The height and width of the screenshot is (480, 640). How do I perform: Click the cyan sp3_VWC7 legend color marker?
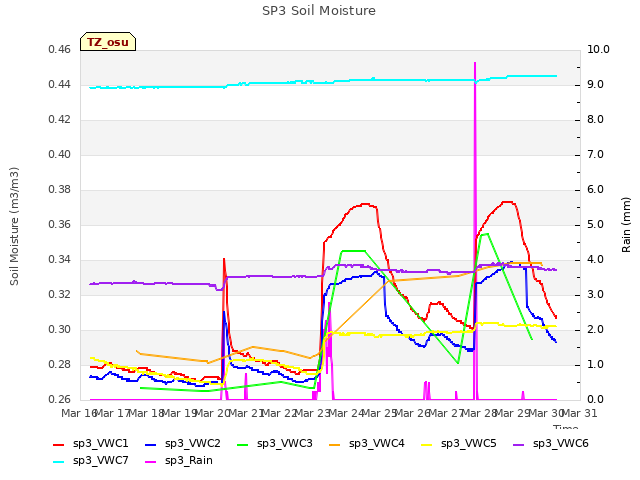tap(59, 462)
